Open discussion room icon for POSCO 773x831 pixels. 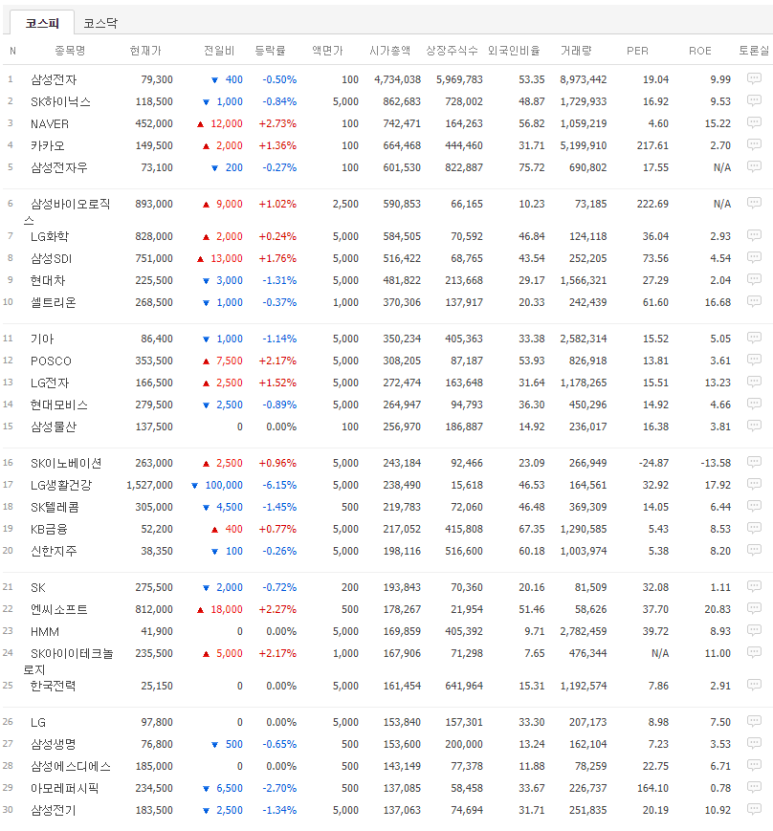coord(753,360)
